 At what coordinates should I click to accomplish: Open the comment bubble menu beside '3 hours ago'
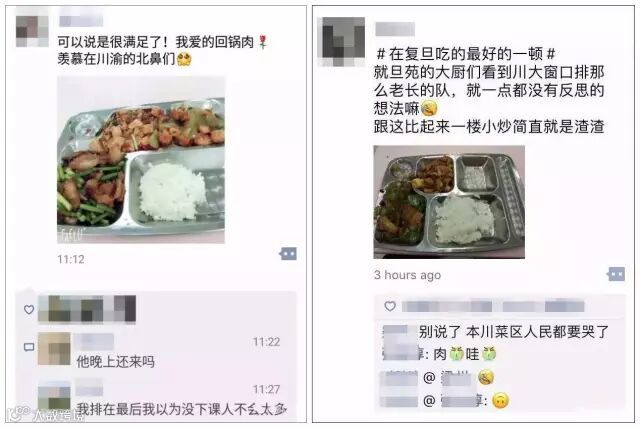click(616, 274)
